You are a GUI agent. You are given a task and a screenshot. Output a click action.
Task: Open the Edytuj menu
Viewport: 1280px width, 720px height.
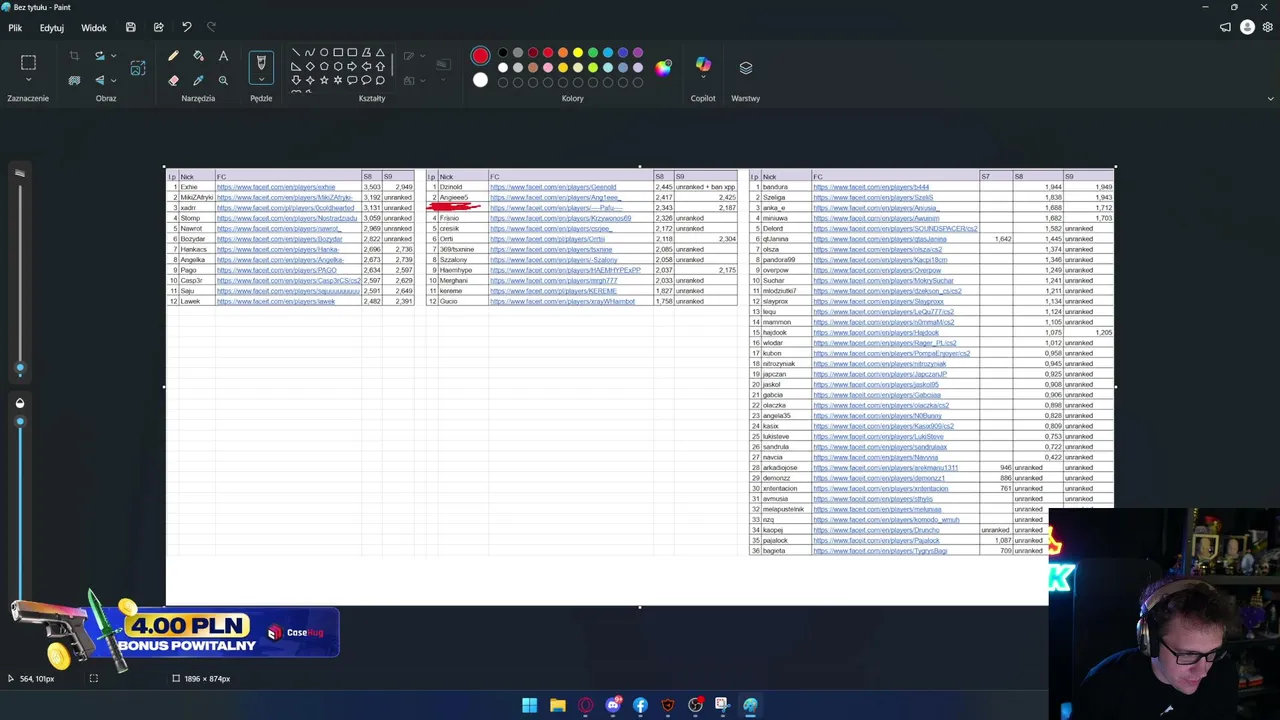[51, 28]
